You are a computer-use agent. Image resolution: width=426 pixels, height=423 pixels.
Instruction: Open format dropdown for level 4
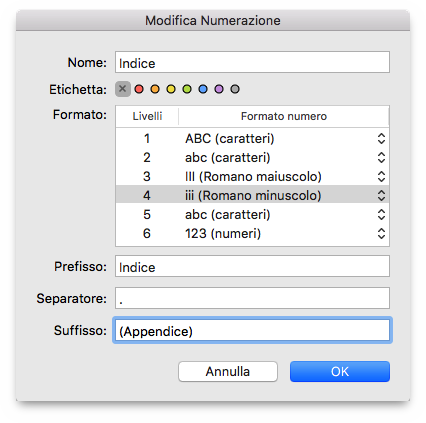381,196
